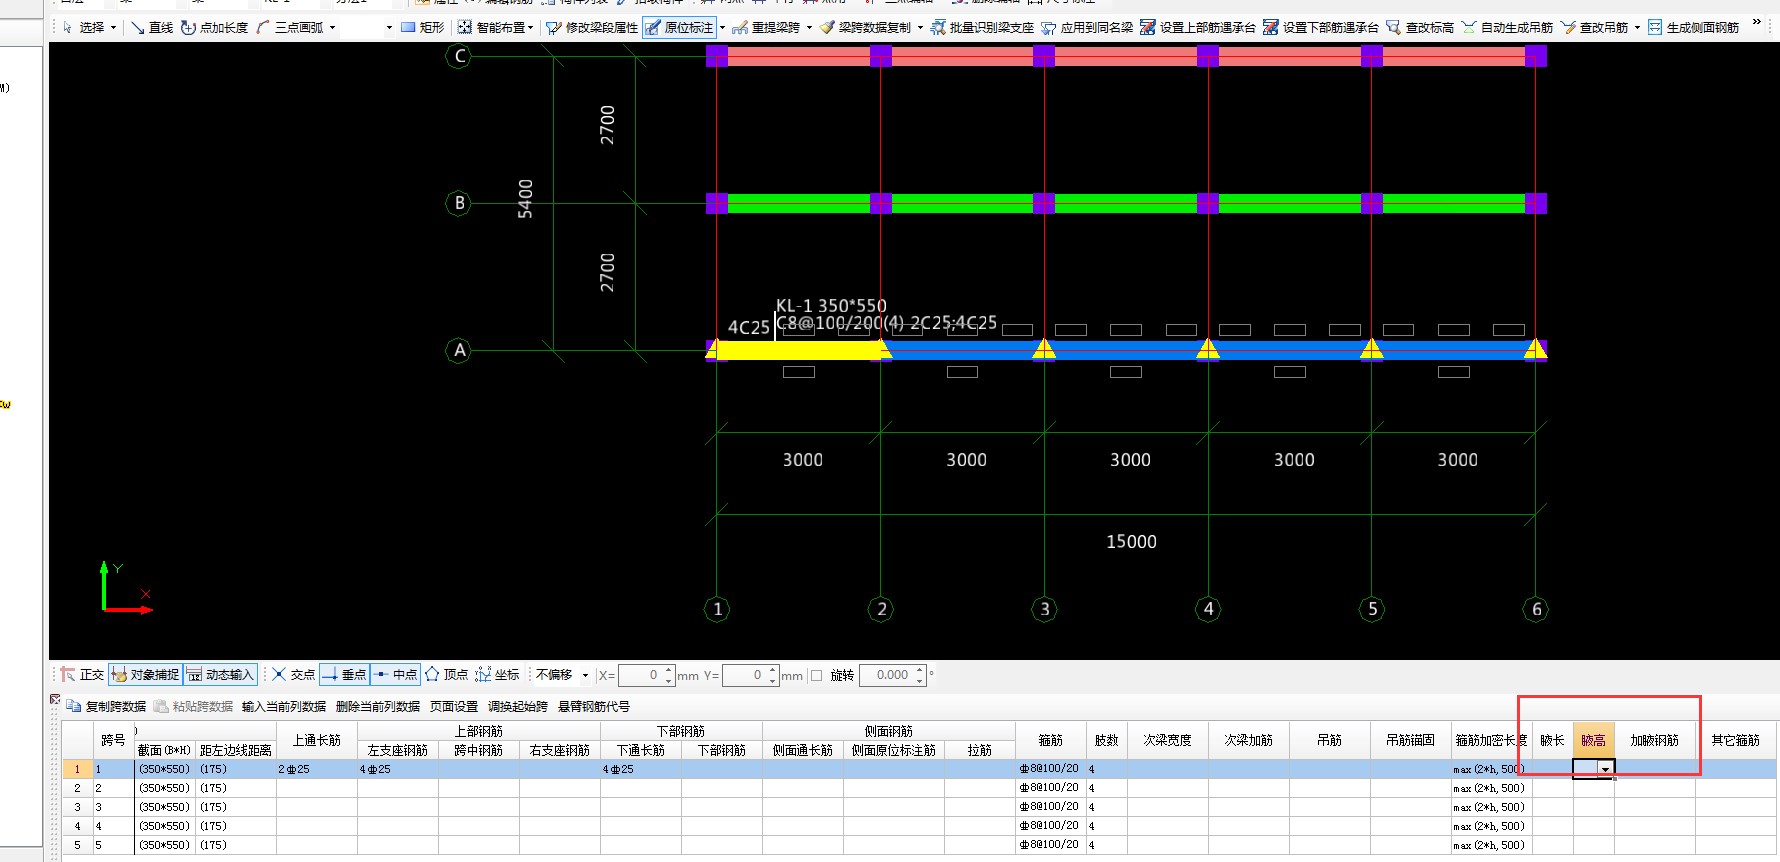1780x862 pixels.
Task: Click 查改吊筋 check hanger bars tool
Action: (1594, 27)
